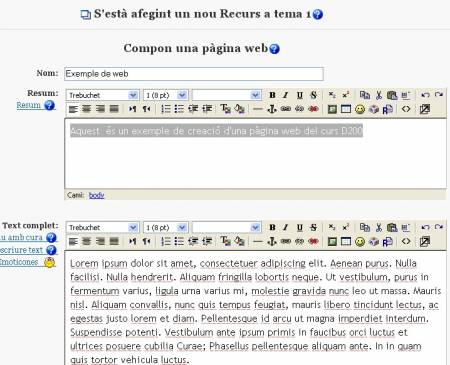Viewport: 450px width, 365px height.
Task: Toggle italic in the Text complet editor
Action: point(286,227)
